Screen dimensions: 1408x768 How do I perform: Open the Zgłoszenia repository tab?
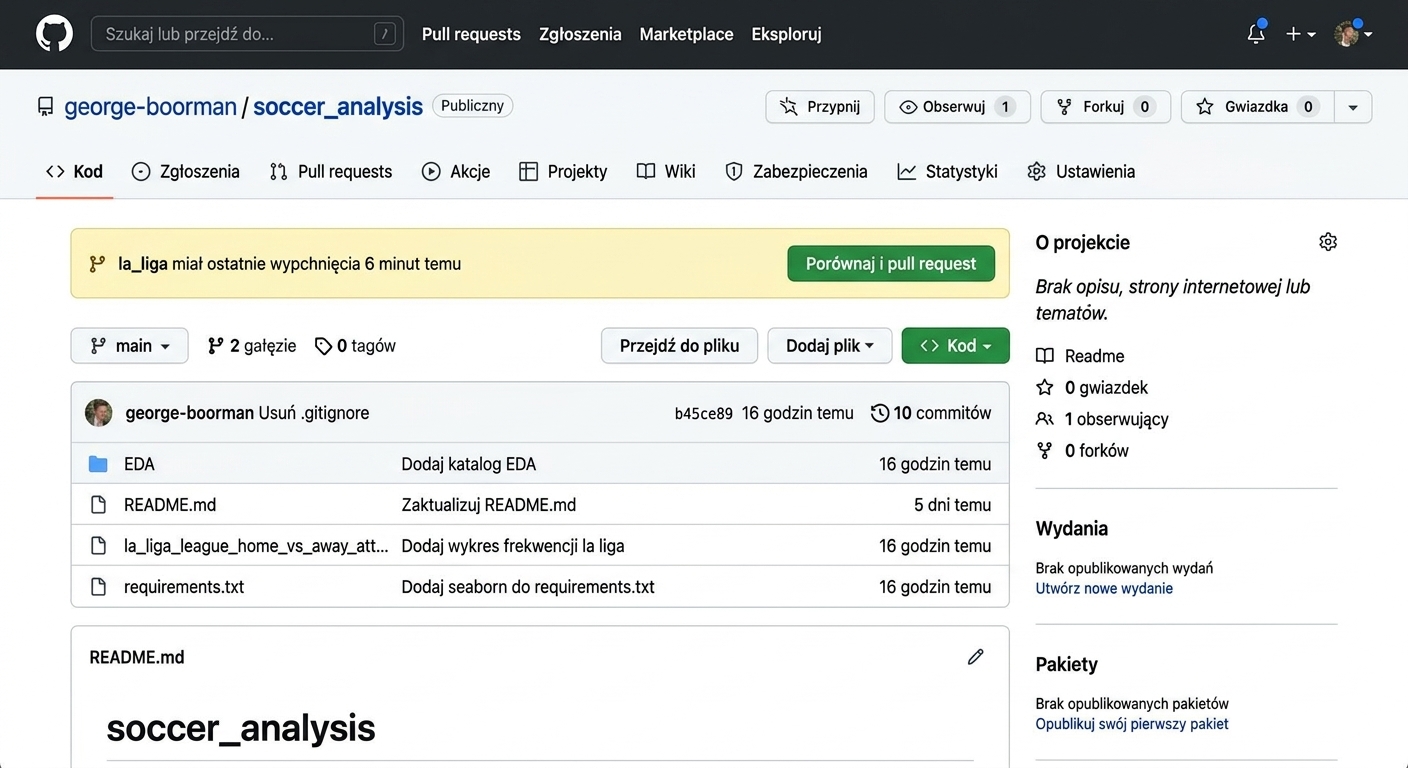tap(186, 172)
